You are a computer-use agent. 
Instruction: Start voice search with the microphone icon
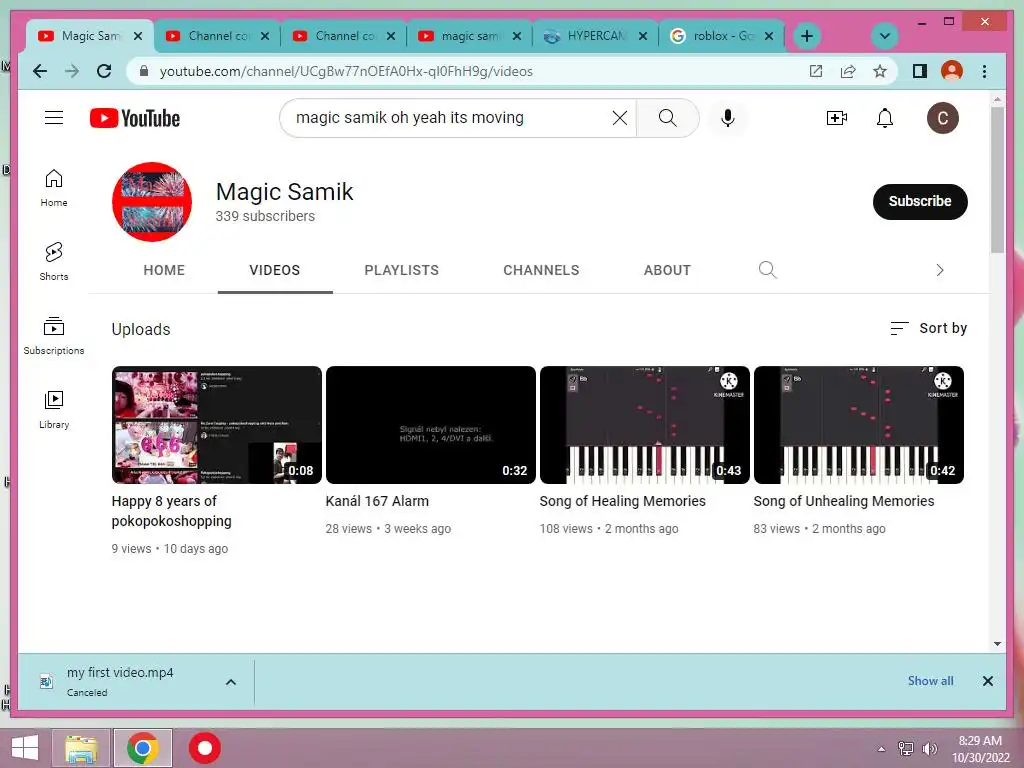728,118
